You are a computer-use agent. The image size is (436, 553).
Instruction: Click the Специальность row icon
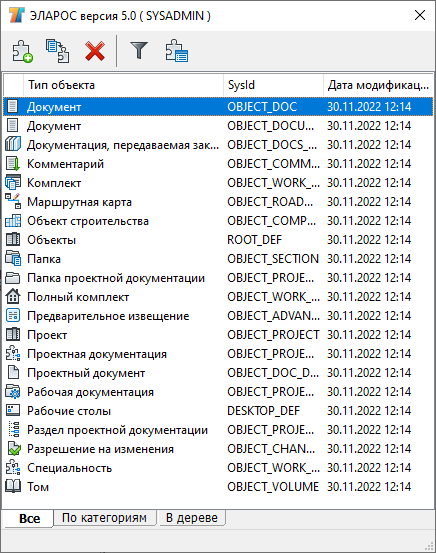[x=13, y=468]
